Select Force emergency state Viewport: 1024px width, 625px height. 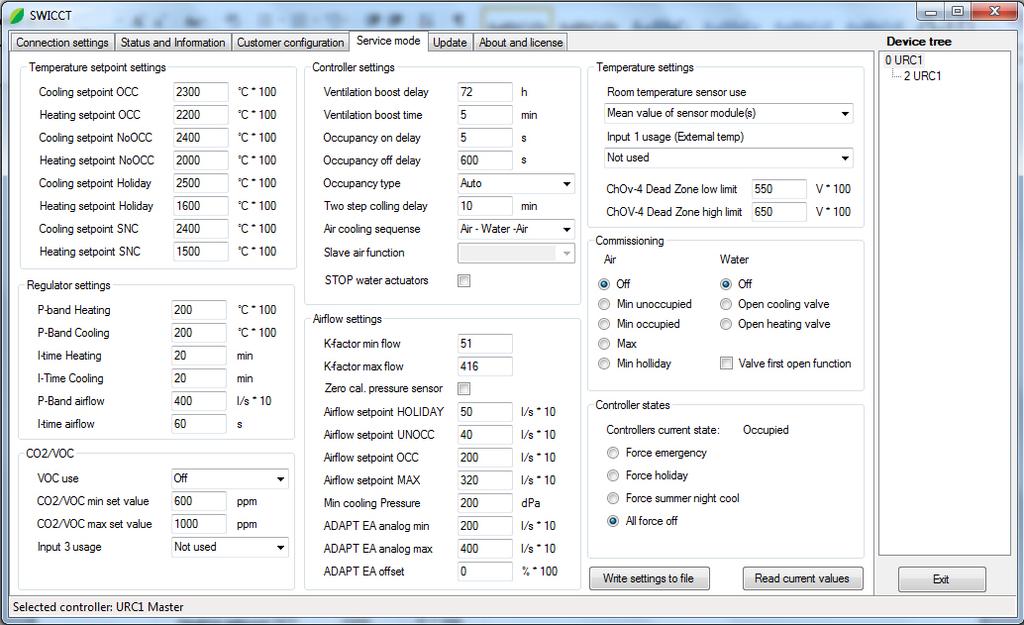click(613, 453)
